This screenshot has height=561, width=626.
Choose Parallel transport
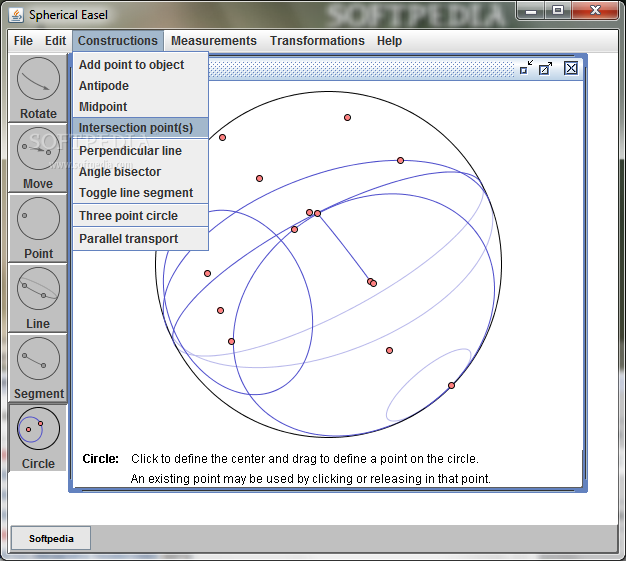pos(141,239)
